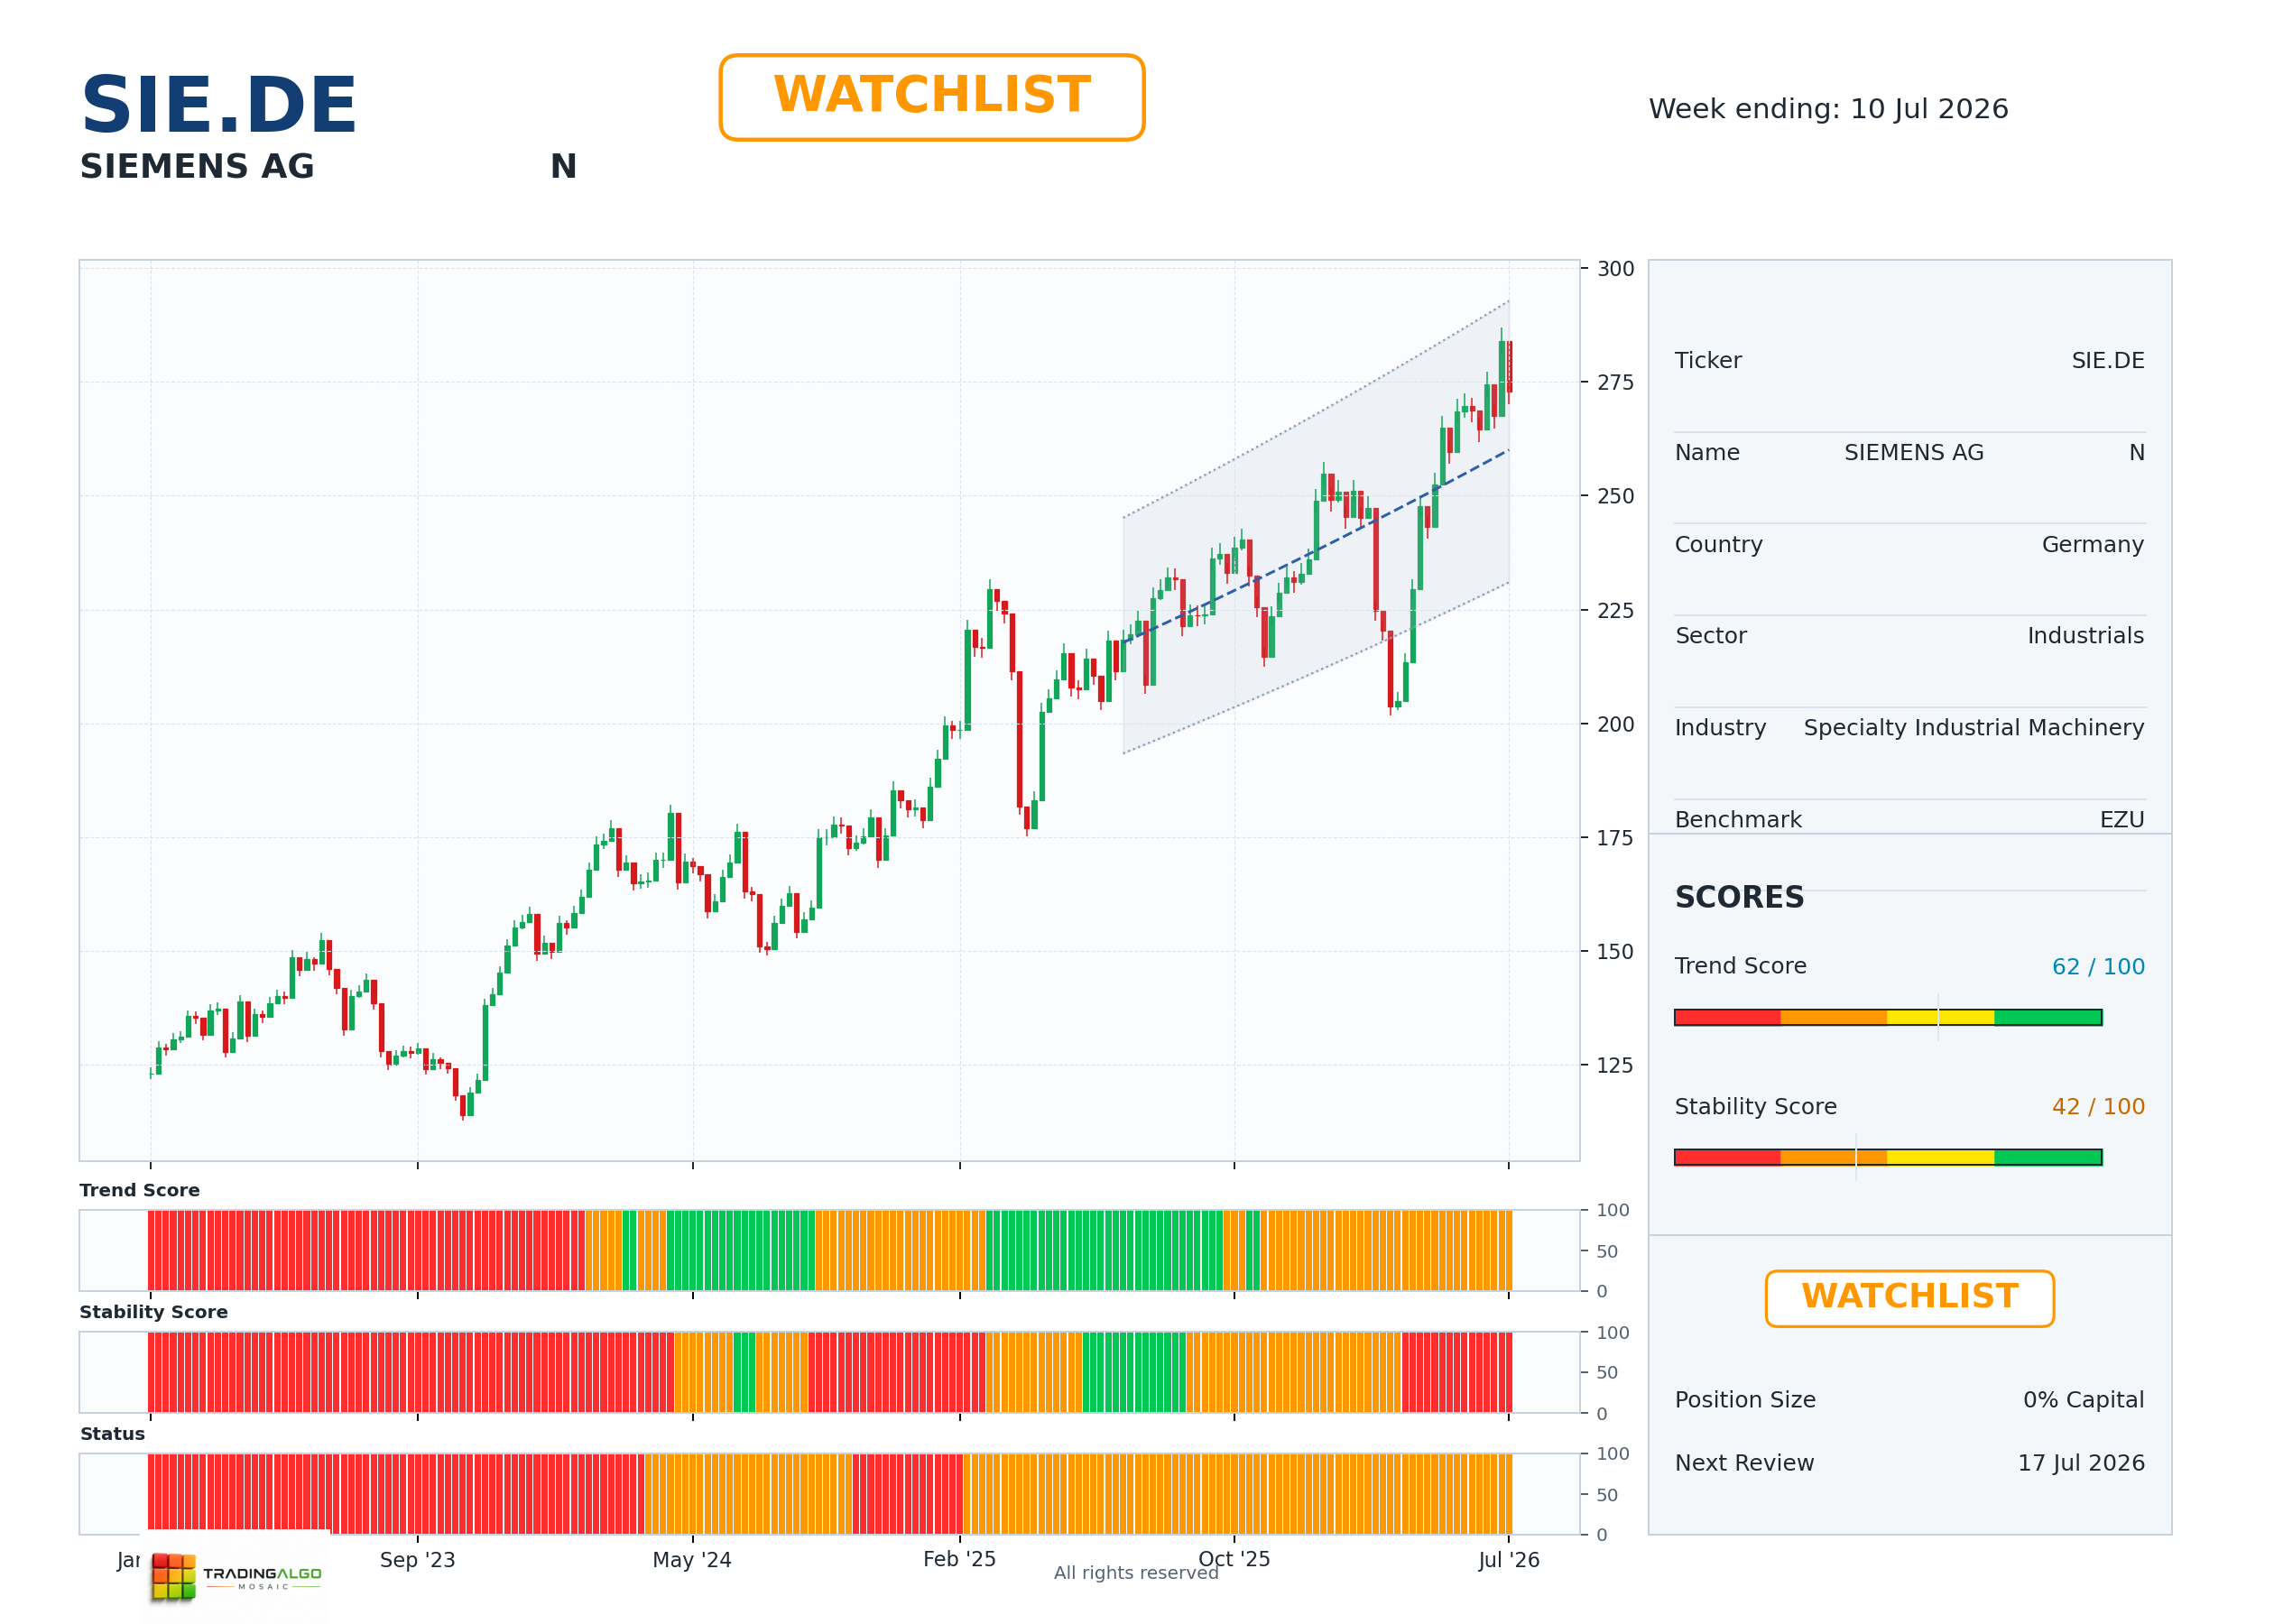This screenshot has height=1624, width=2274.
Task: Click the SIEMENS AG company subtitle
Action: click(x=197, y=166)
